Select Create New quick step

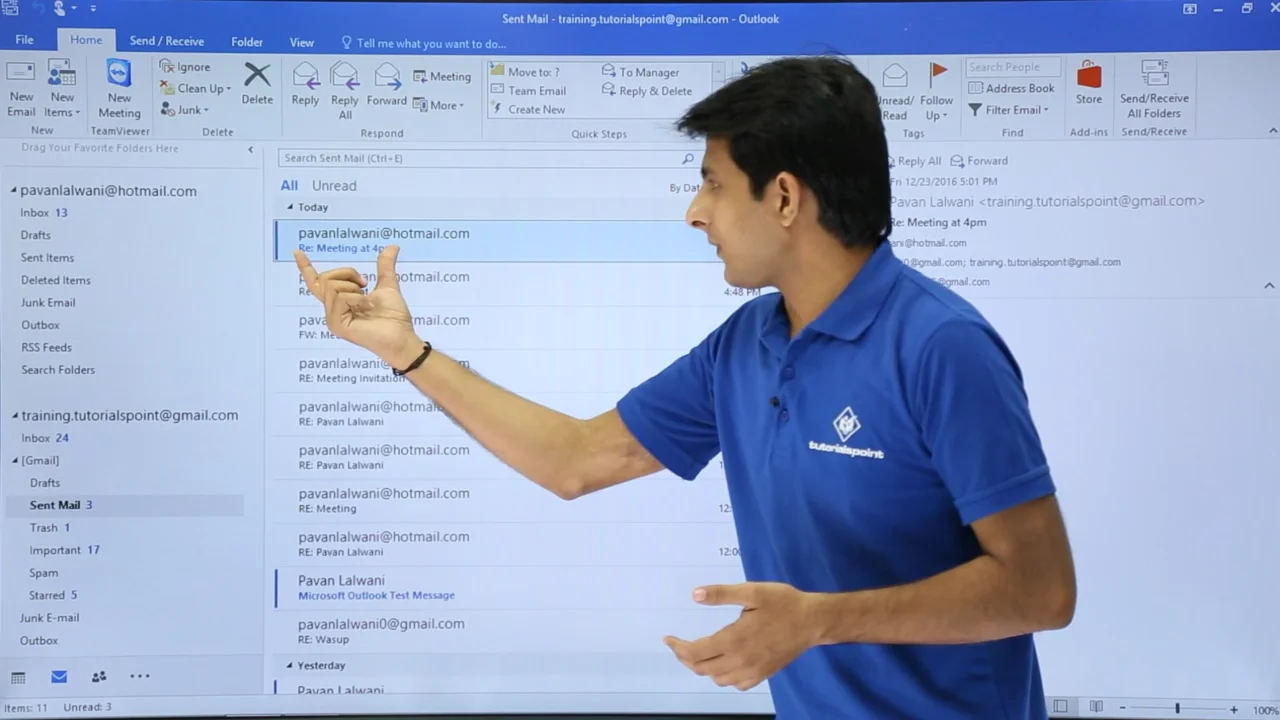coord(528,109)
